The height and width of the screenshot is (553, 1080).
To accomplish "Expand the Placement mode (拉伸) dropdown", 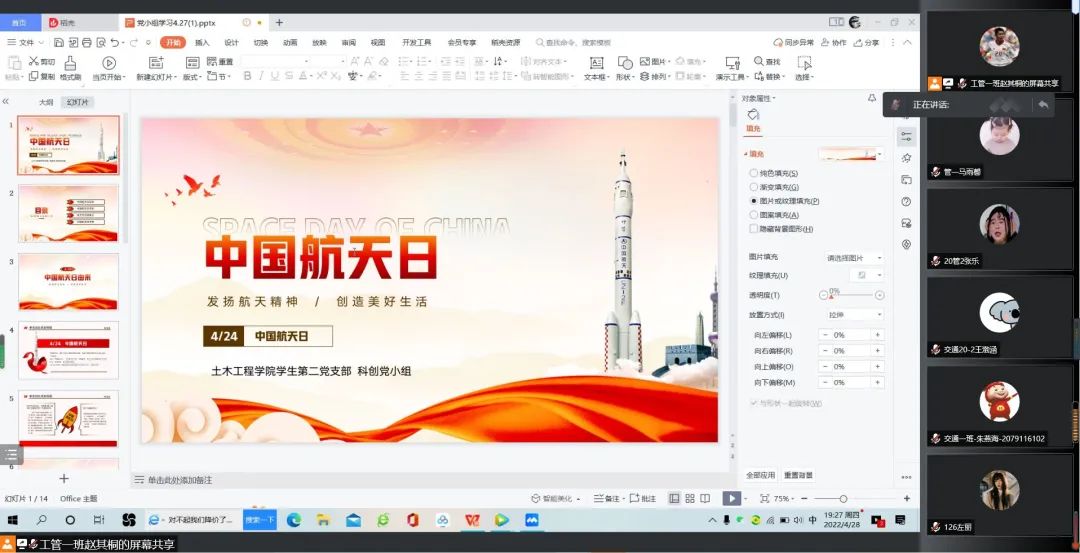I will [853, 315].
